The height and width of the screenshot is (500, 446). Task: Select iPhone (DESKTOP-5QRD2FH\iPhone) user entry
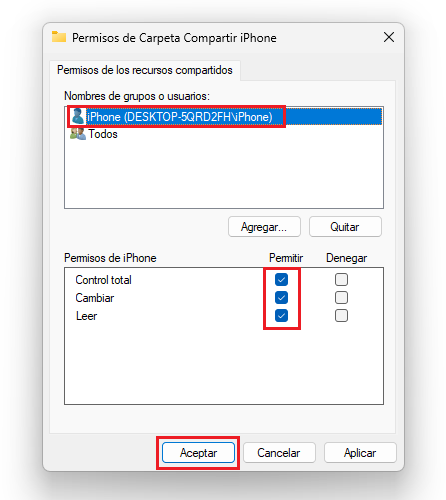pyautogui.click(x=224, y=116)
